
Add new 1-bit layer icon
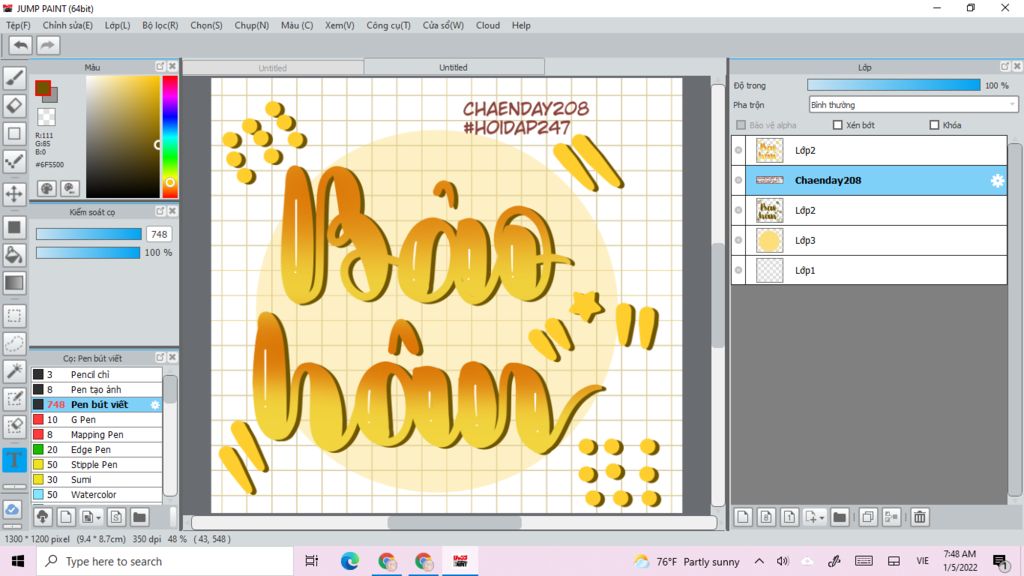790,517
